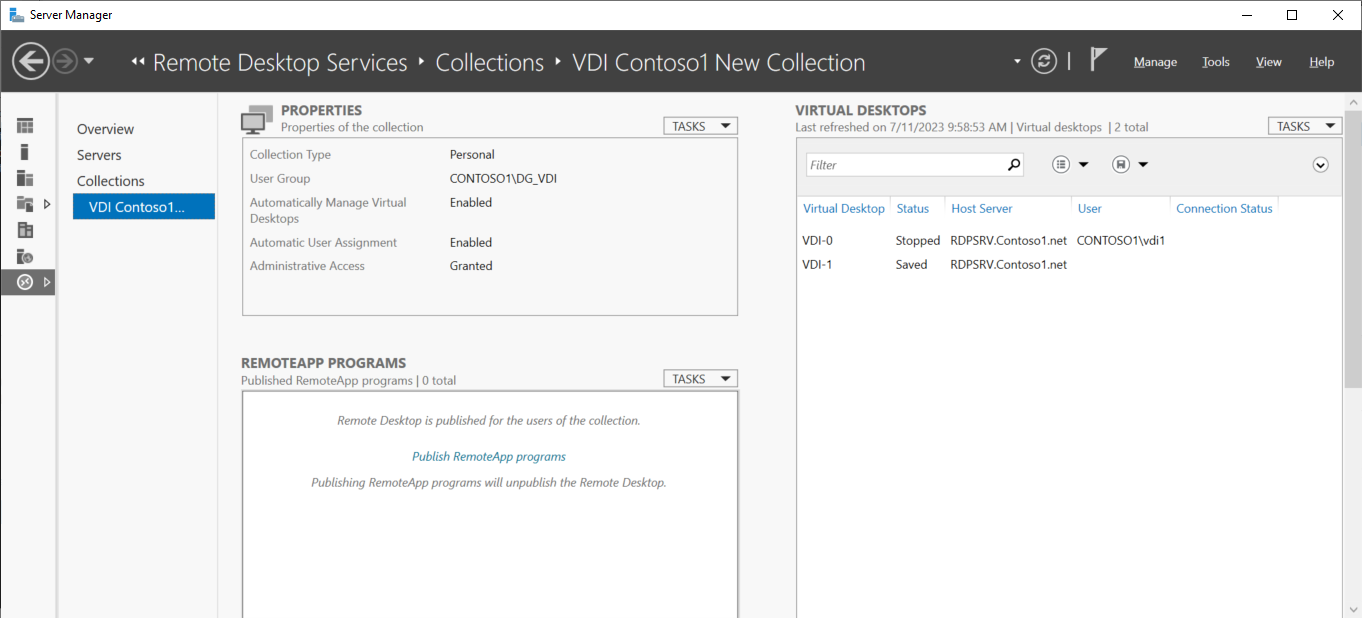
Task: Go to Overview in the navigation pane
Action: pos(105,129)
